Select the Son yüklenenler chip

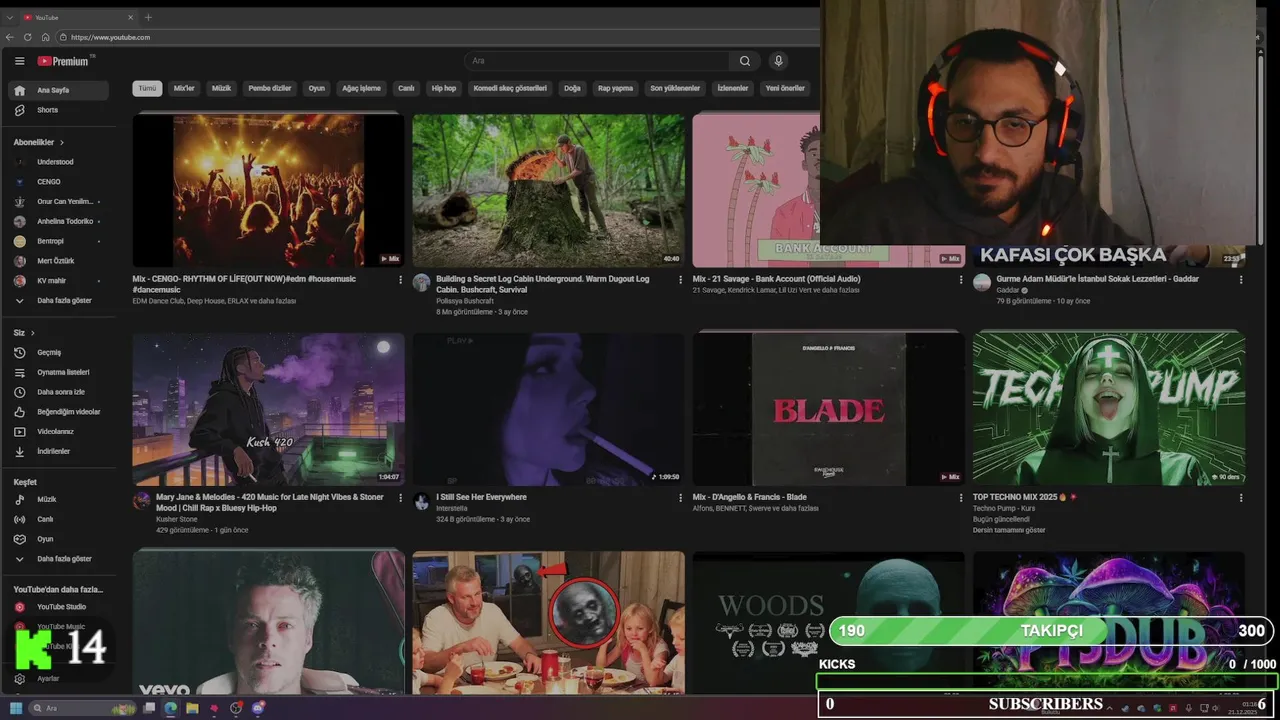(x=675, y=88)
